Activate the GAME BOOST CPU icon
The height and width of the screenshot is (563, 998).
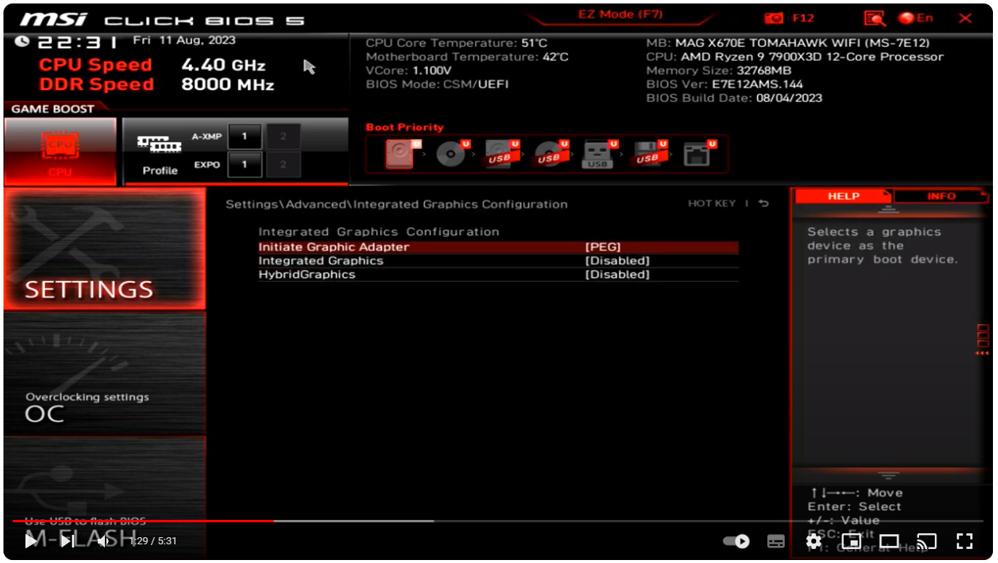click(x=60, y=151)
